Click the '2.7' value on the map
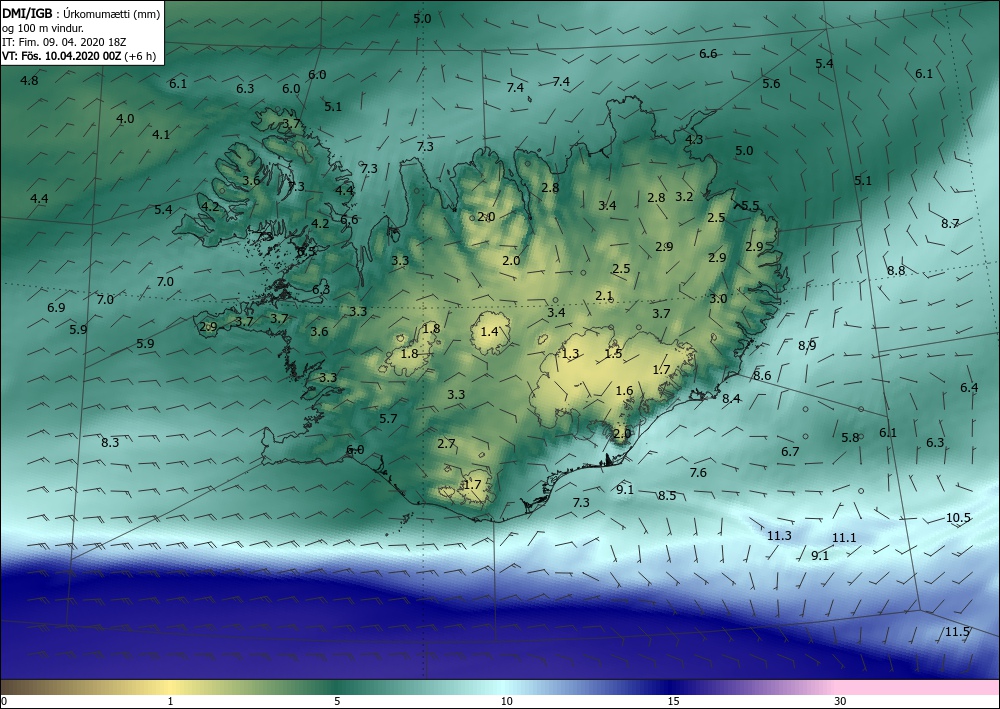This screenshot has height=709, width=1000. click(x=446, y=444)
